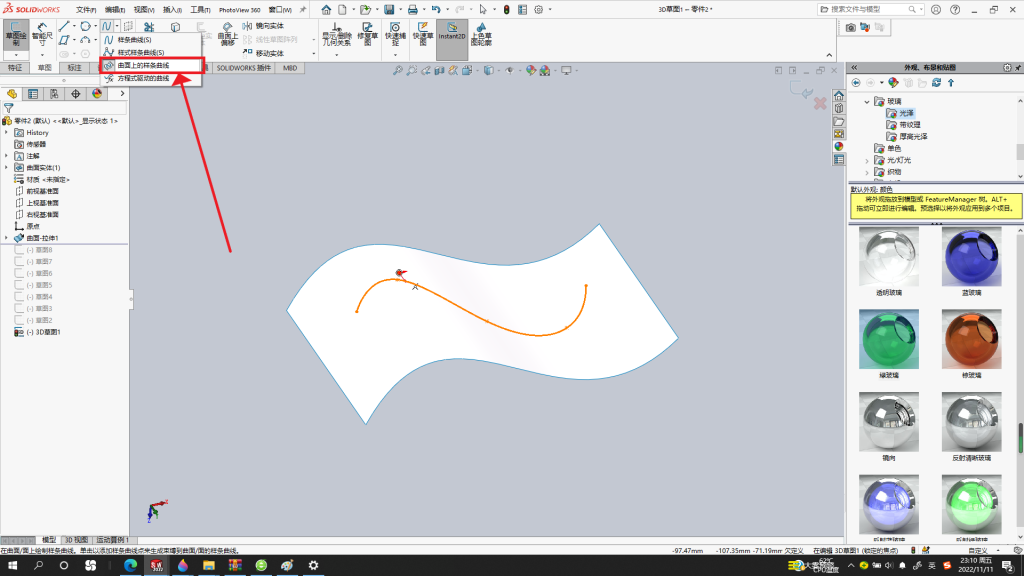Click the 镜向实体 mirror entities tool
Image resolution: width=1024 pixels, height=576 pixels.
pyautogui.click(x=263, y=26)
